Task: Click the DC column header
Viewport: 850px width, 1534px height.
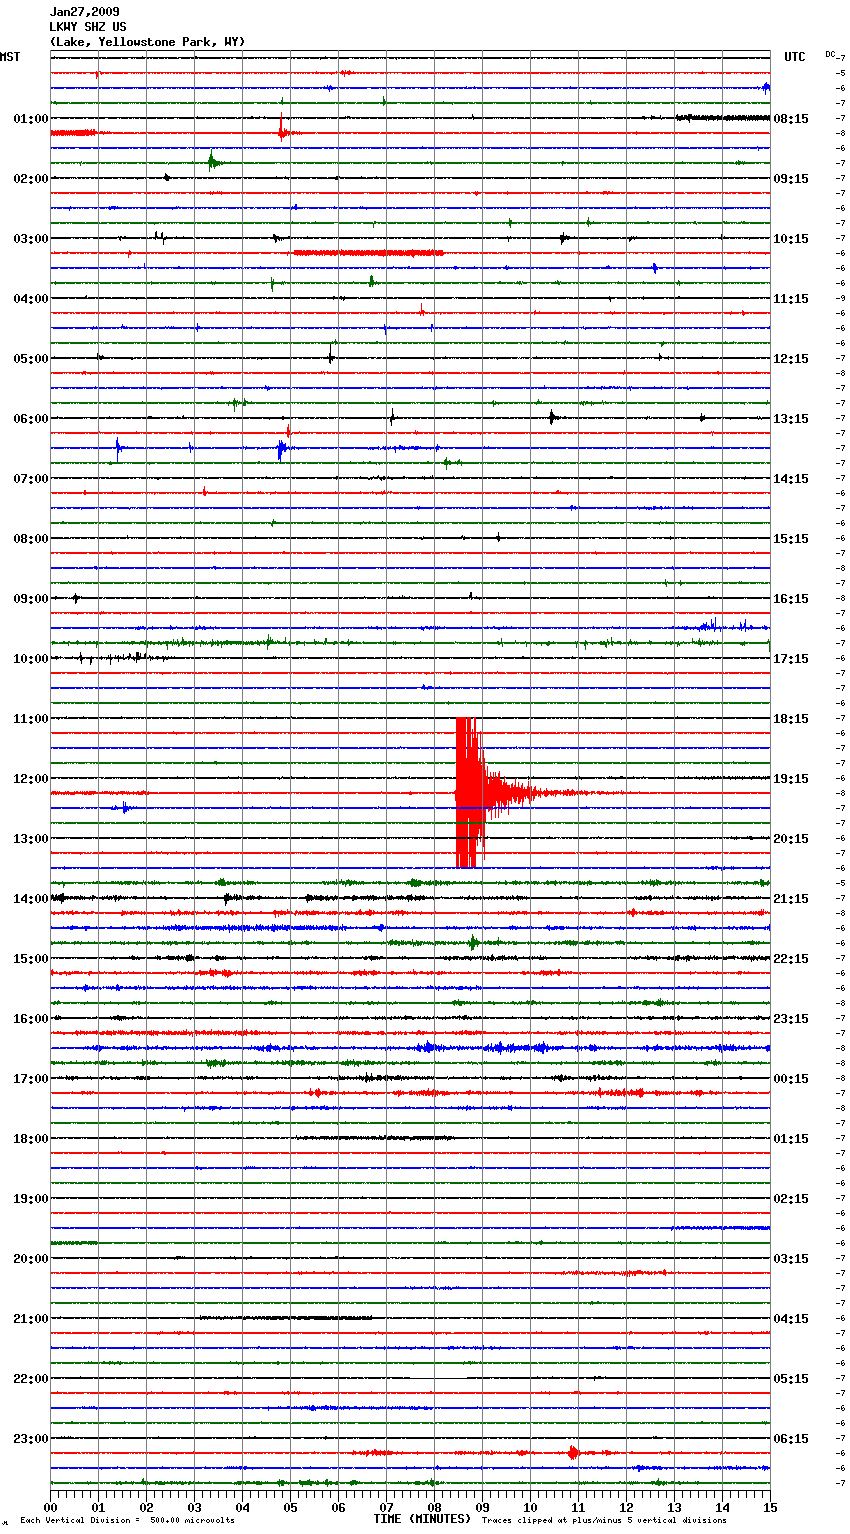Action: [x=830, y=54]
